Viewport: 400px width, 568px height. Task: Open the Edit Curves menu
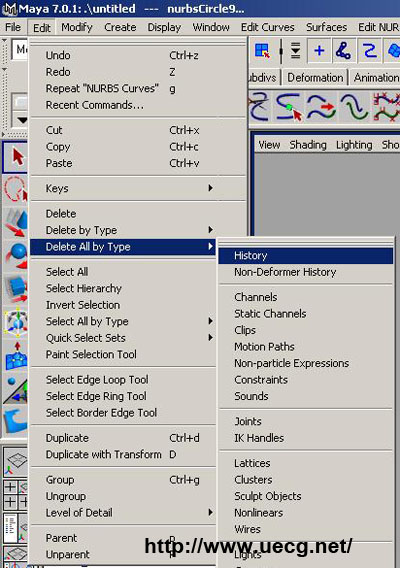pyautogui.click(x=268, y=27)
